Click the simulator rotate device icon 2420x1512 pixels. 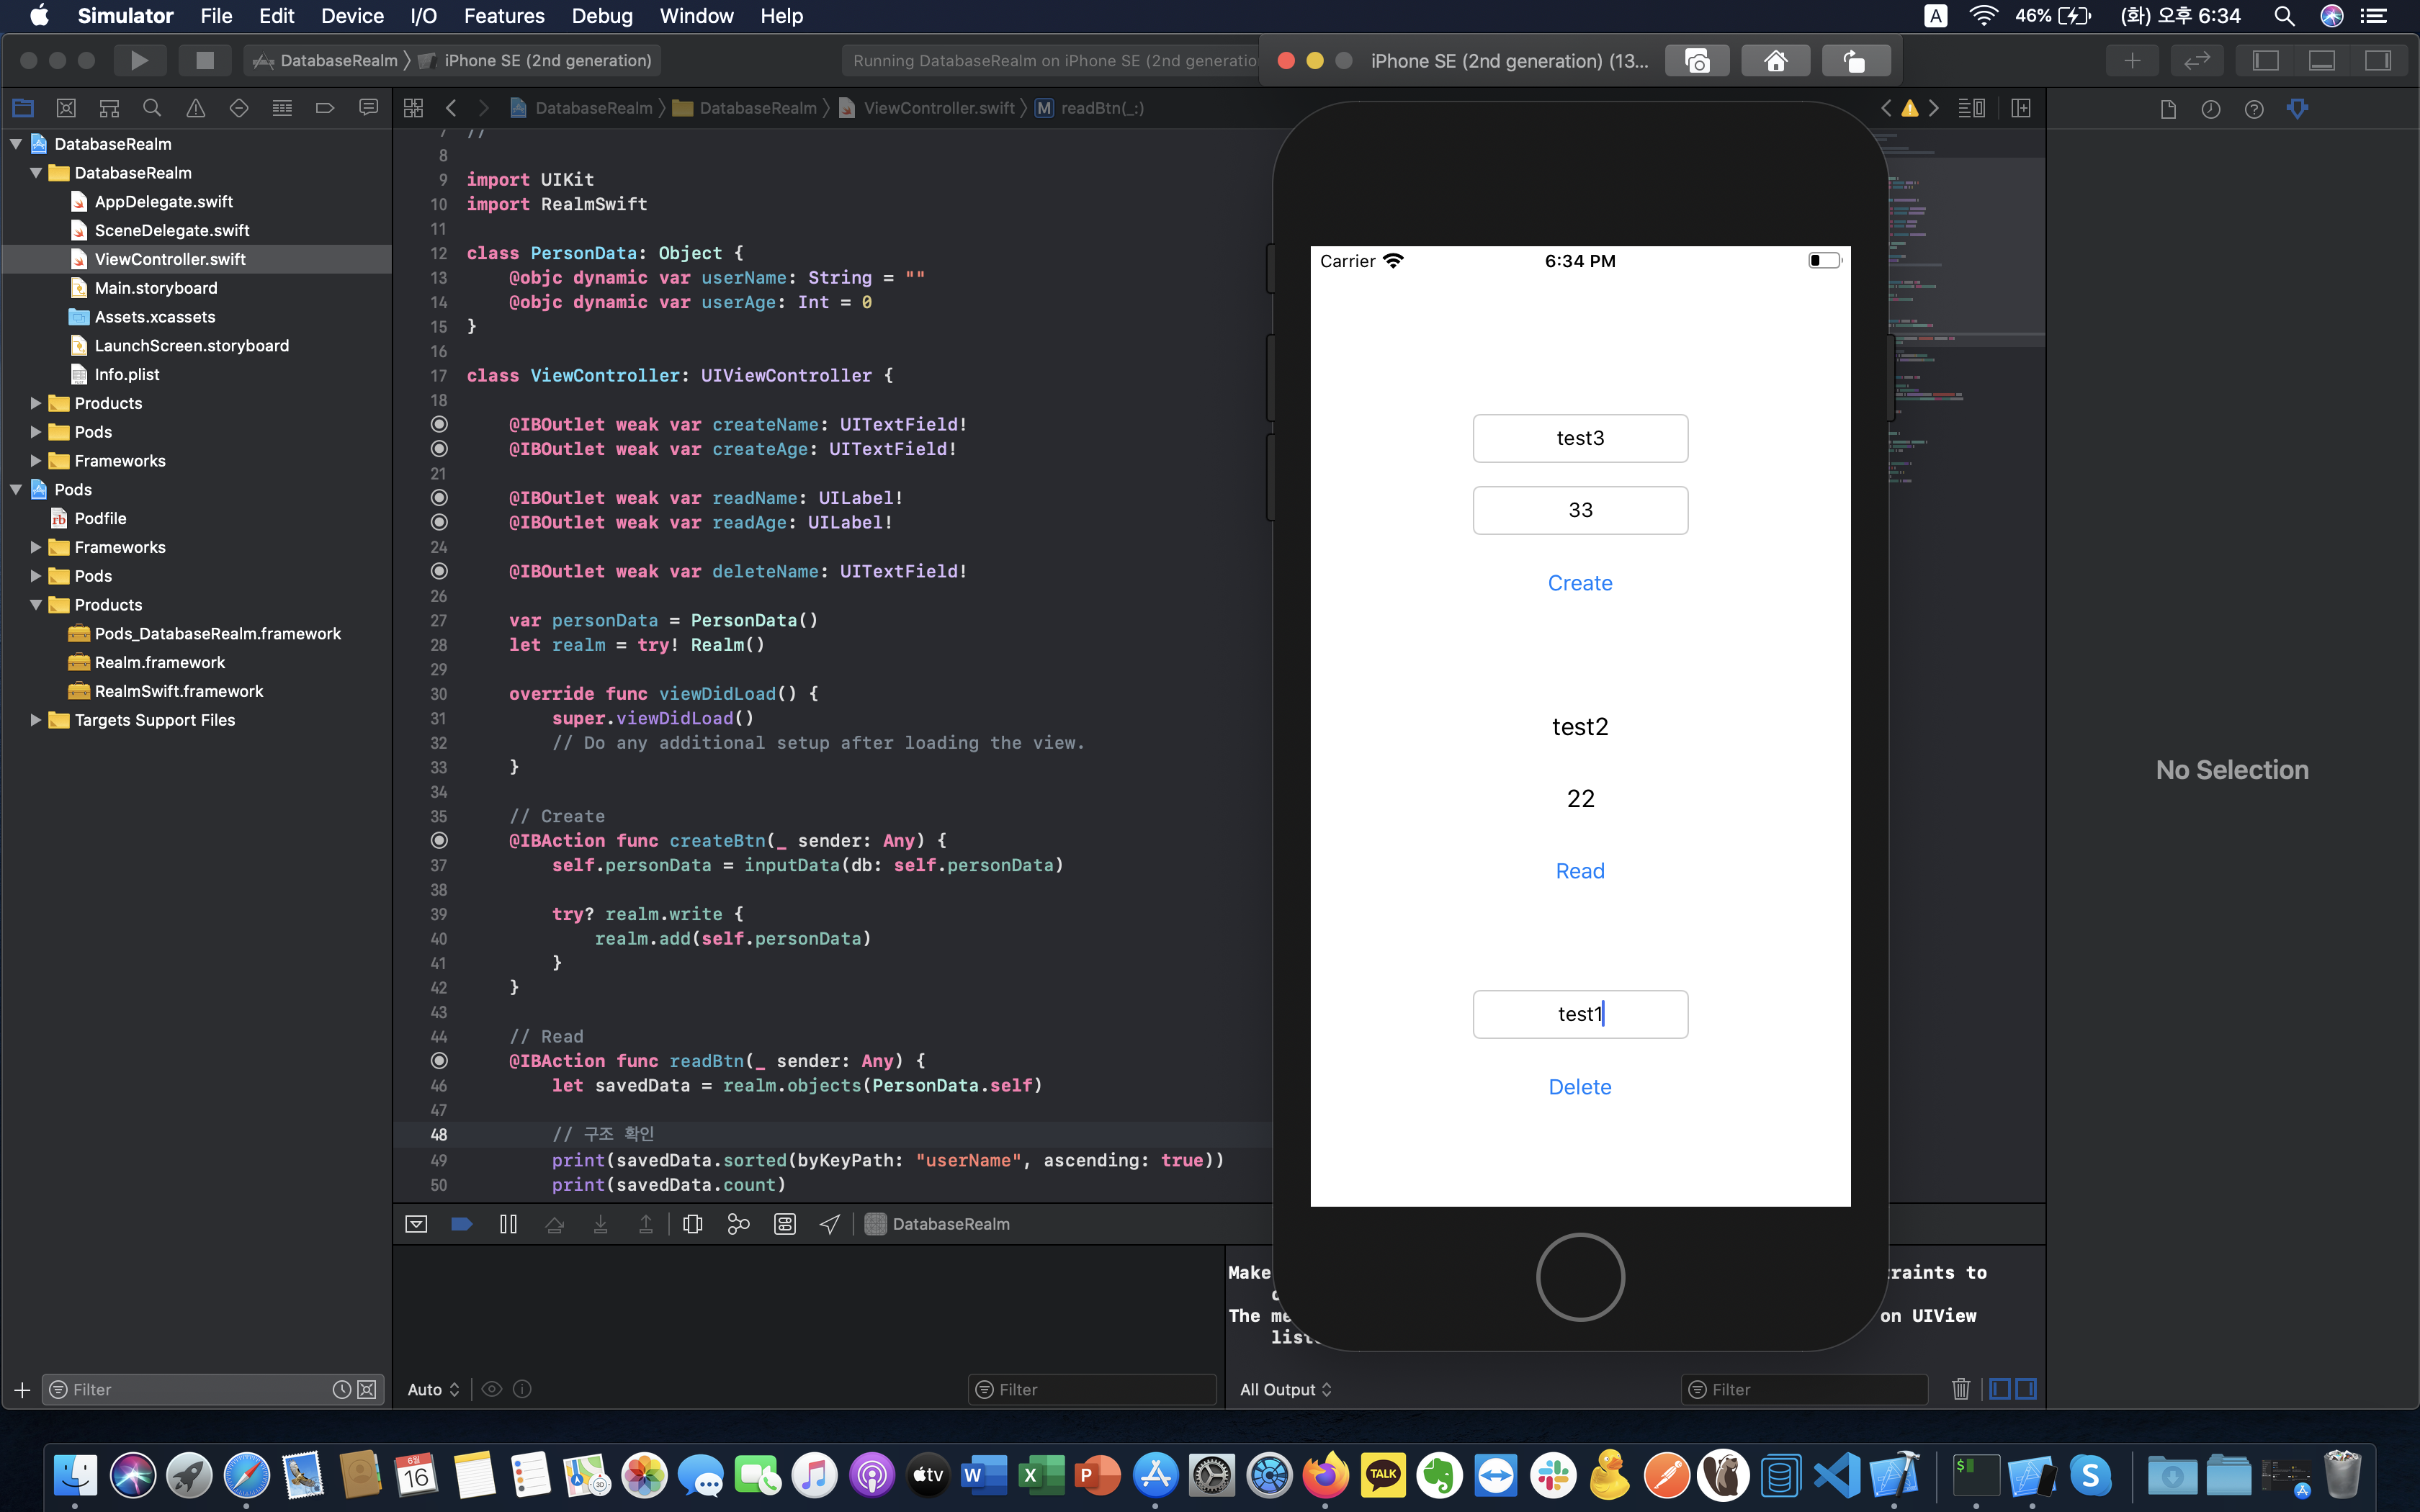tap(1855, 61)
